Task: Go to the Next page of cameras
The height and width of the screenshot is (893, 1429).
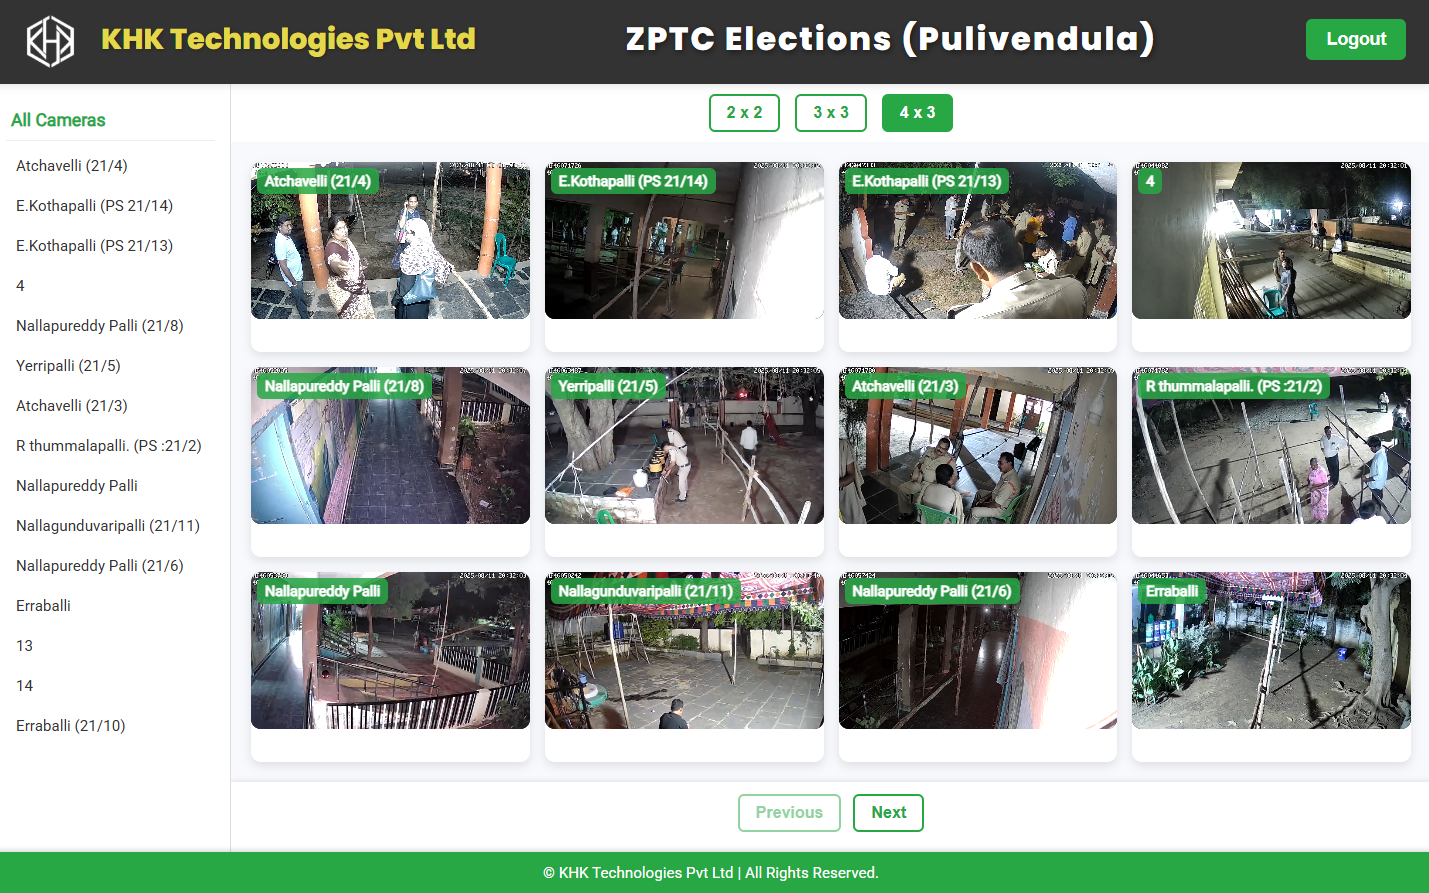Action: click(x=888, y=813)
